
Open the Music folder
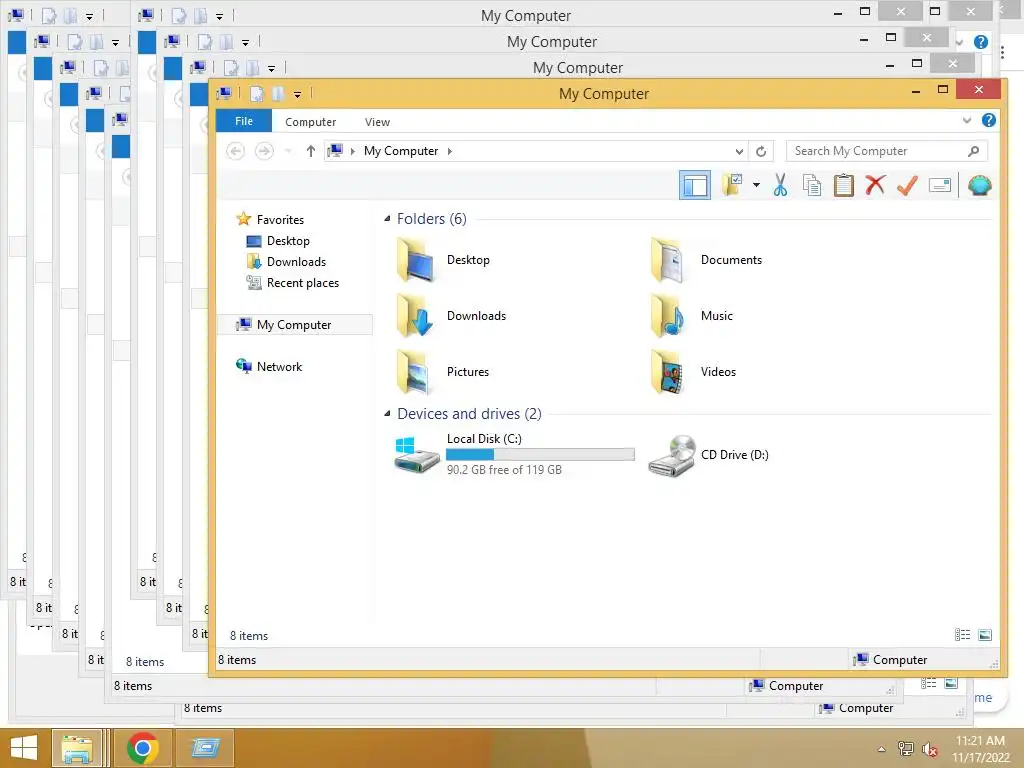click(x=693, y=316)
